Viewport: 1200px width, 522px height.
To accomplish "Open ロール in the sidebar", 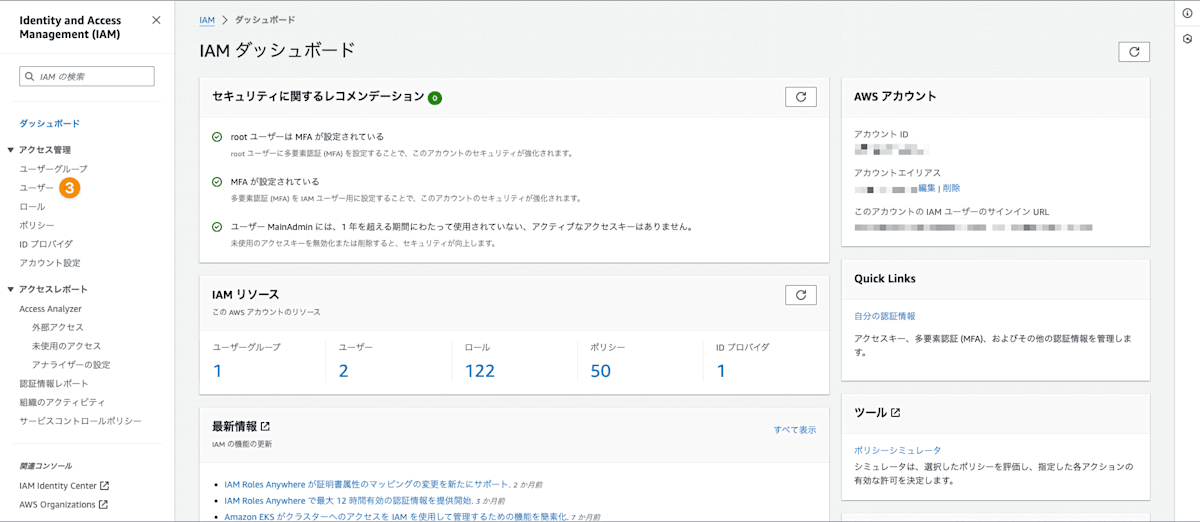I will [32, 206].
